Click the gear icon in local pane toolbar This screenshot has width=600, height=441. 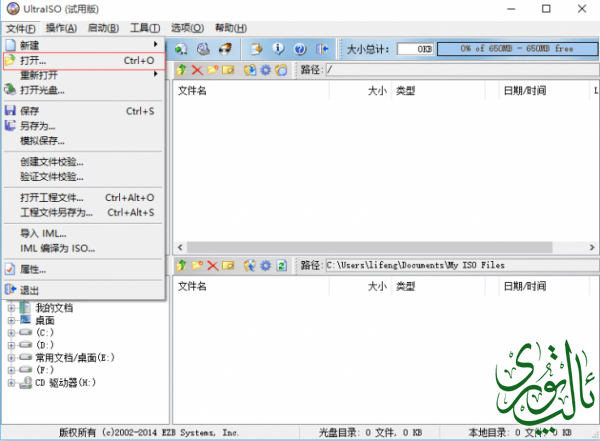[266, 265]
